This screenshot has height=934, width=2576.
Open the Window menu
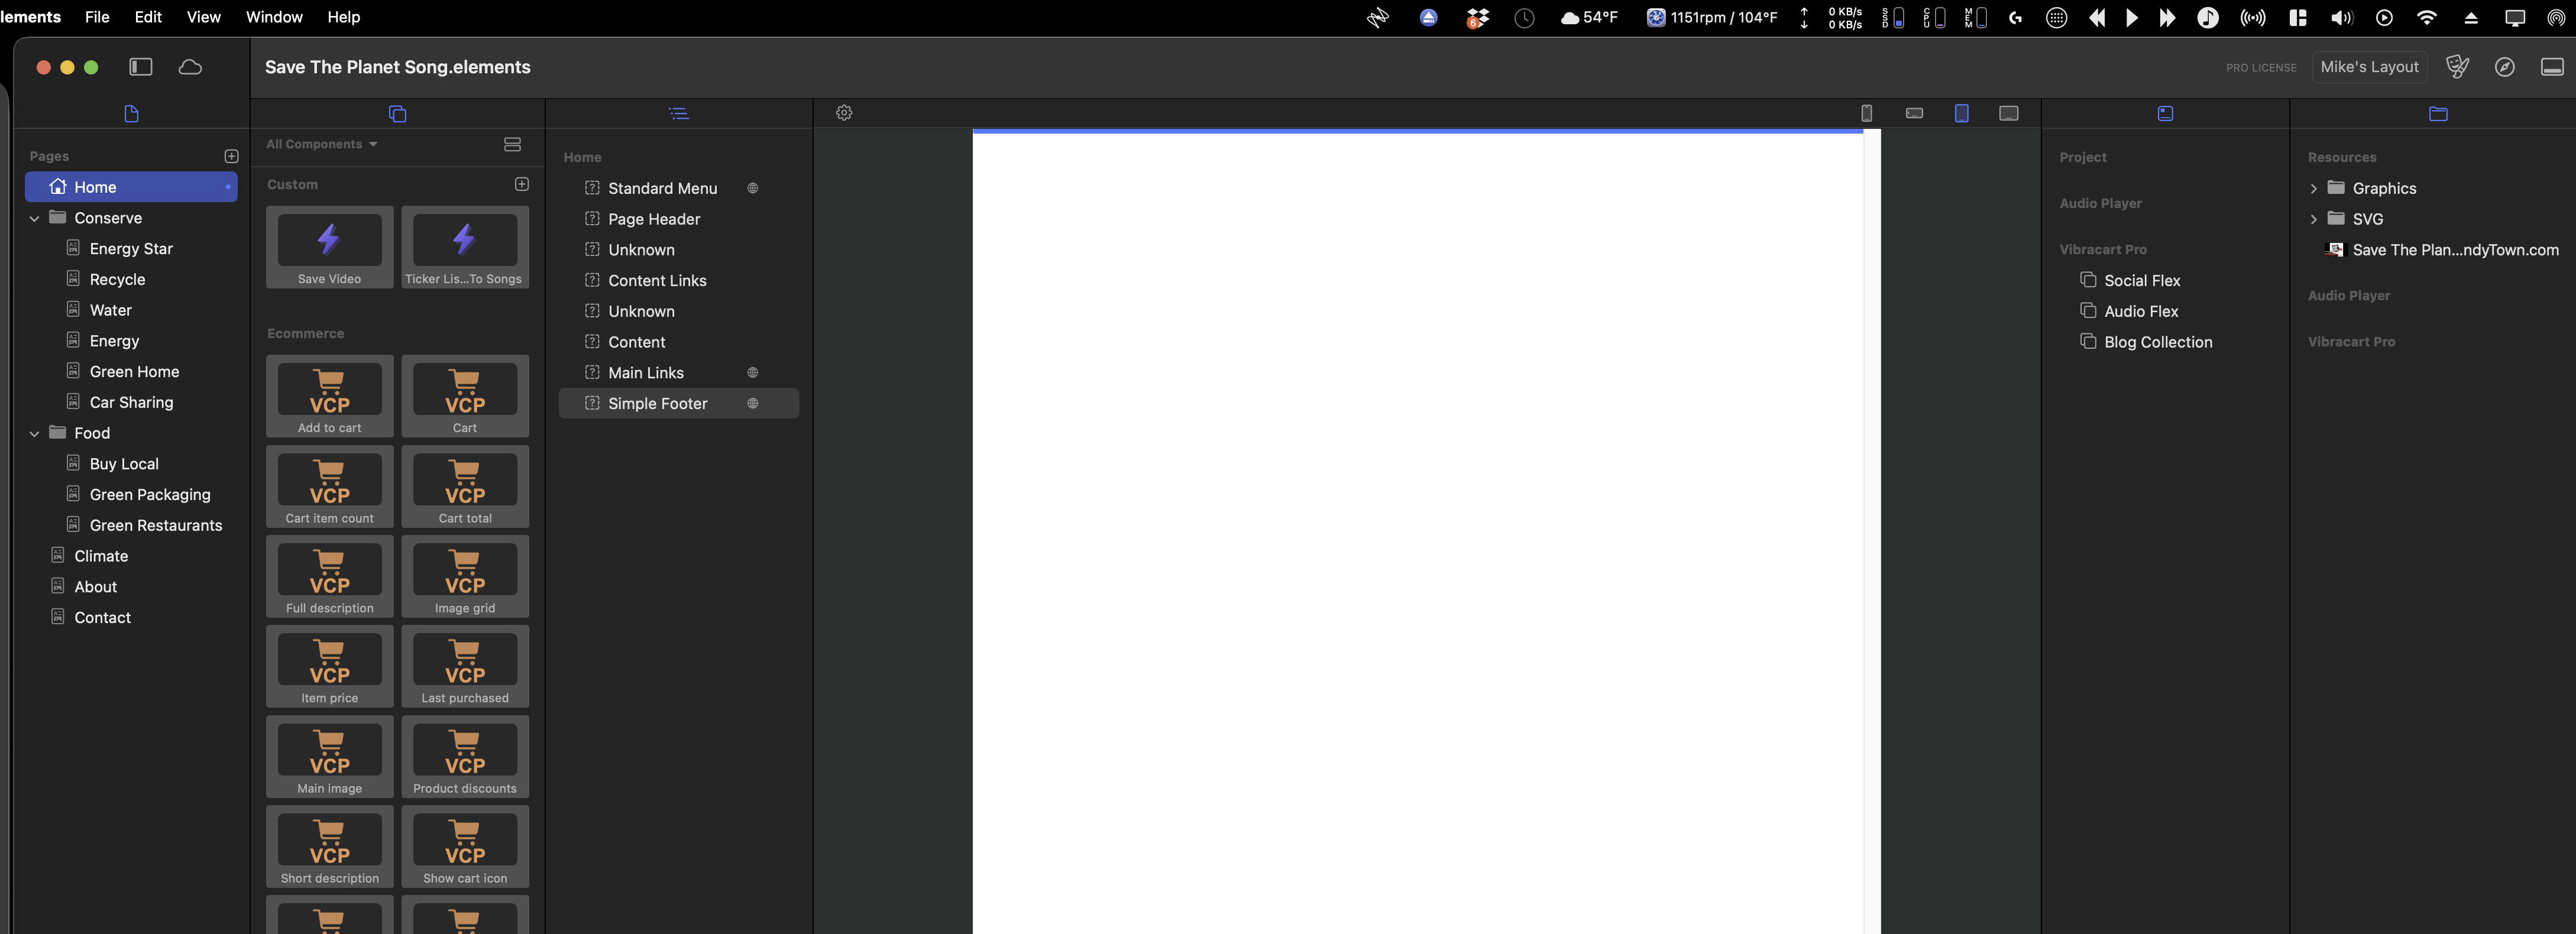tap(273, 17)
